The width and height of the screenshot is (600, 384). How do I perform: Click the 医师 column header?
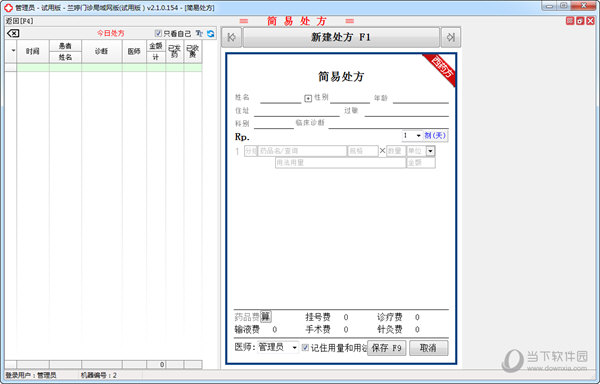click(134, 51)
